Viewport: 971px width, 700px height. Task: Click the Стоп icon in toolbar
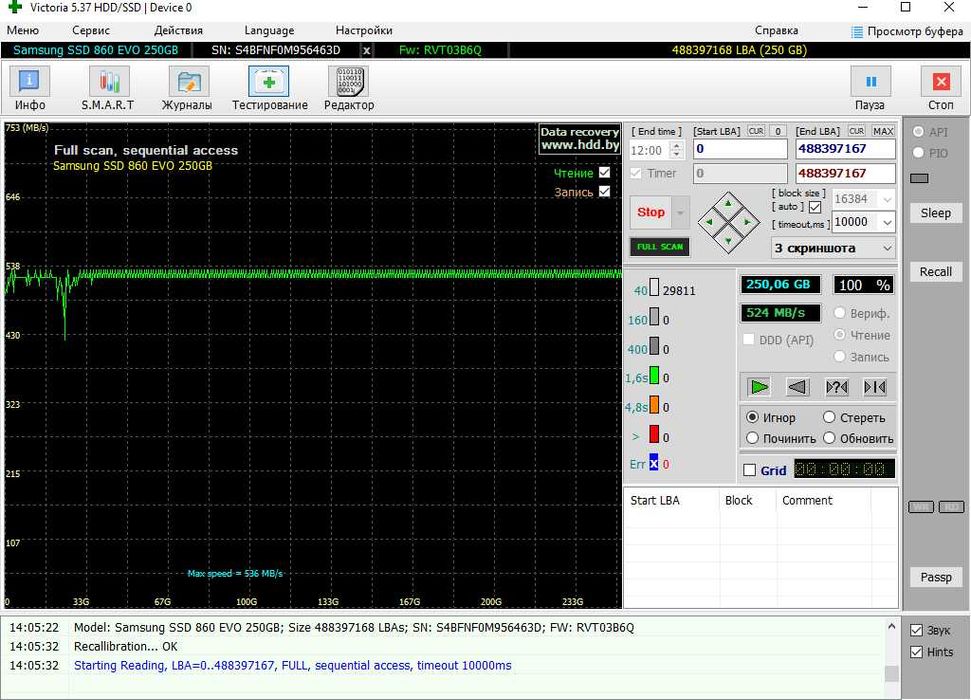[940, 88]
